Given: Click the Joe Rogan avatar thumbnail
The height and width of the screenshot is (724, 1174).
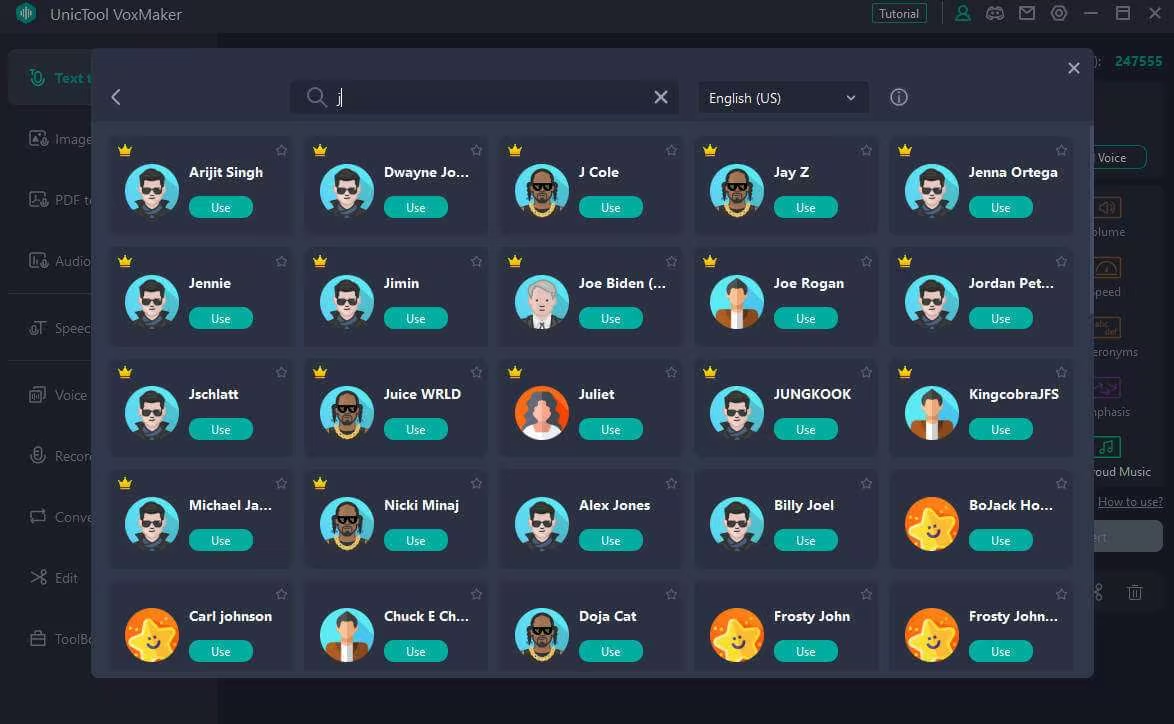Looking at the screenshot, I should [x=737, y=302].
